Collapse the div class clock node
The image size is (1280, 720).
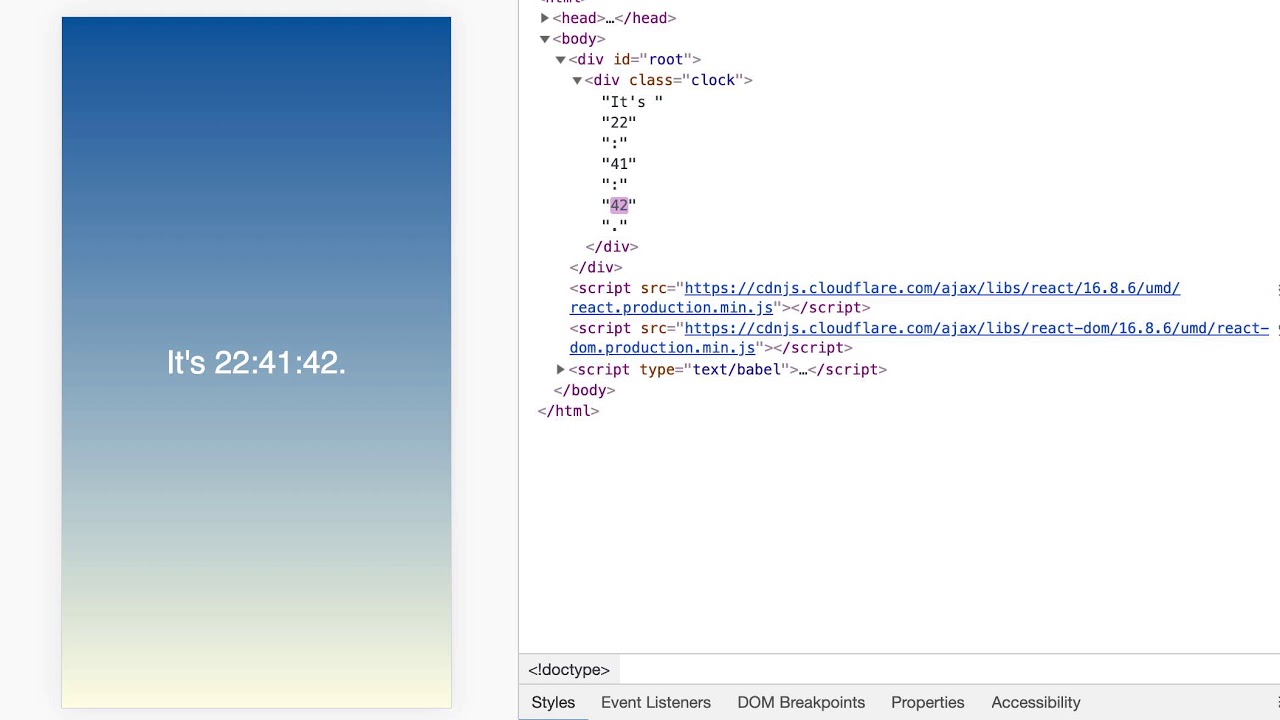pos(577,80)
